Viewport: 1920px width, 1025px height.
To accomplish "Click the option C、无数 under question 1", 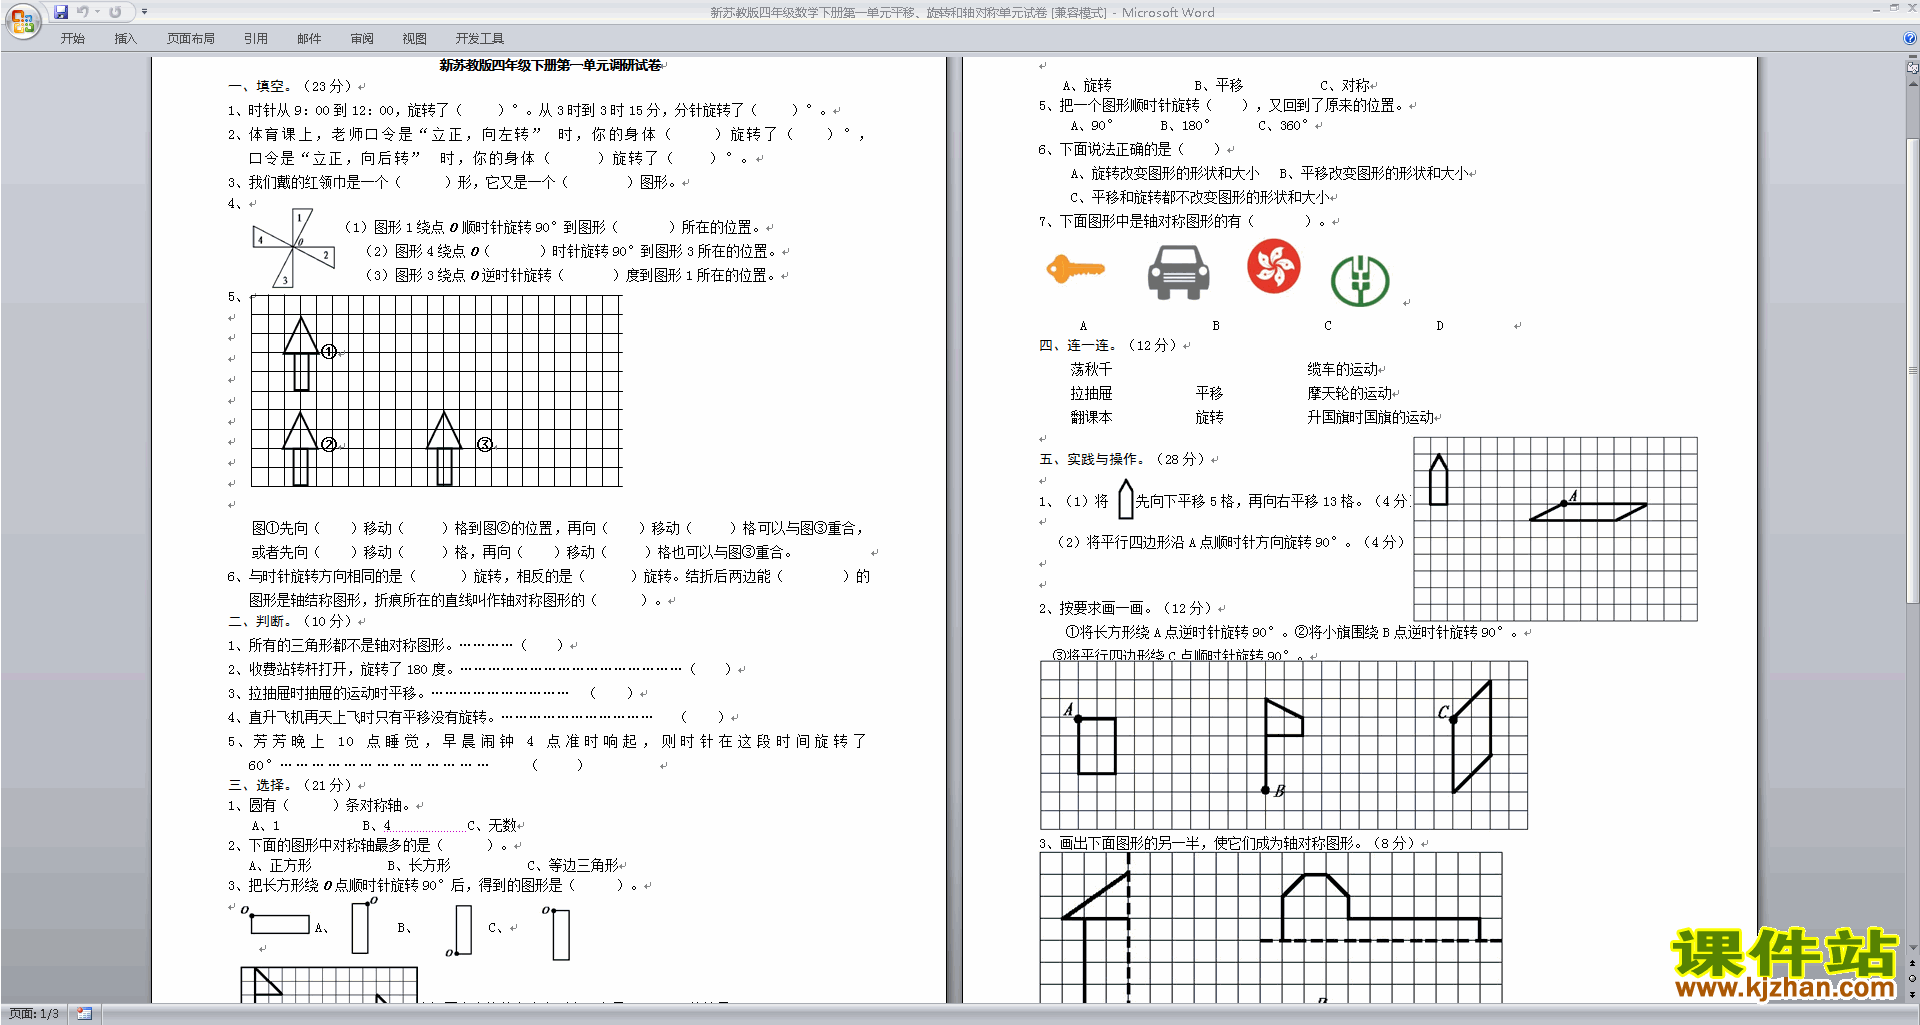I will 492,825.
